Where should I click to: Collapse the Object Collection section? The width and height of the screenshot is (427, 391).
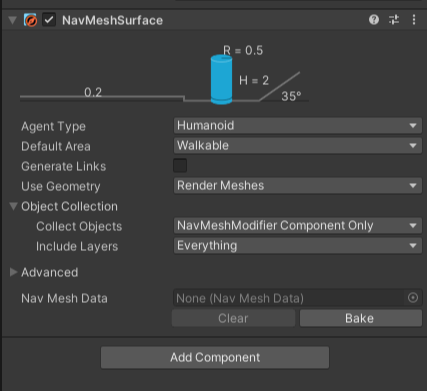pos(13,206)
